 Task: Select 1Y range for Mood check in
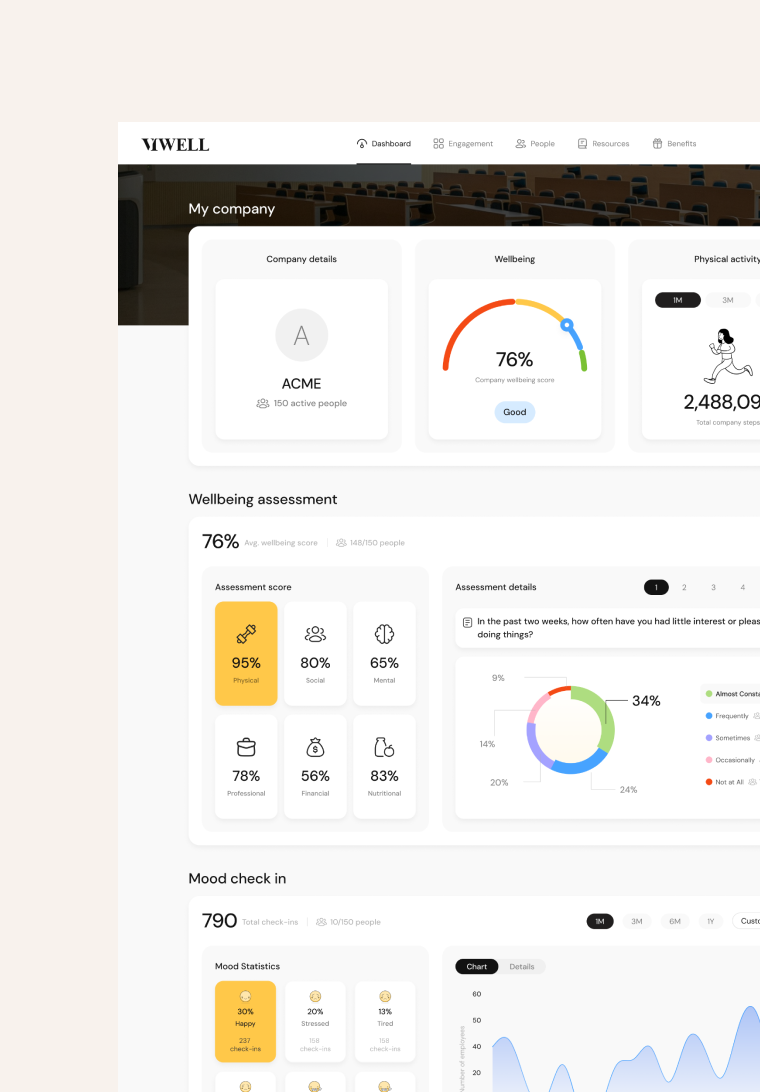[711, 921]
